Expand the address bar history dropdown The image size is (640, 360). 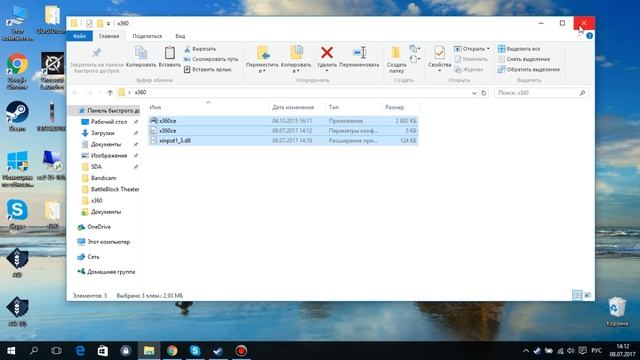(x=474, y=93)
